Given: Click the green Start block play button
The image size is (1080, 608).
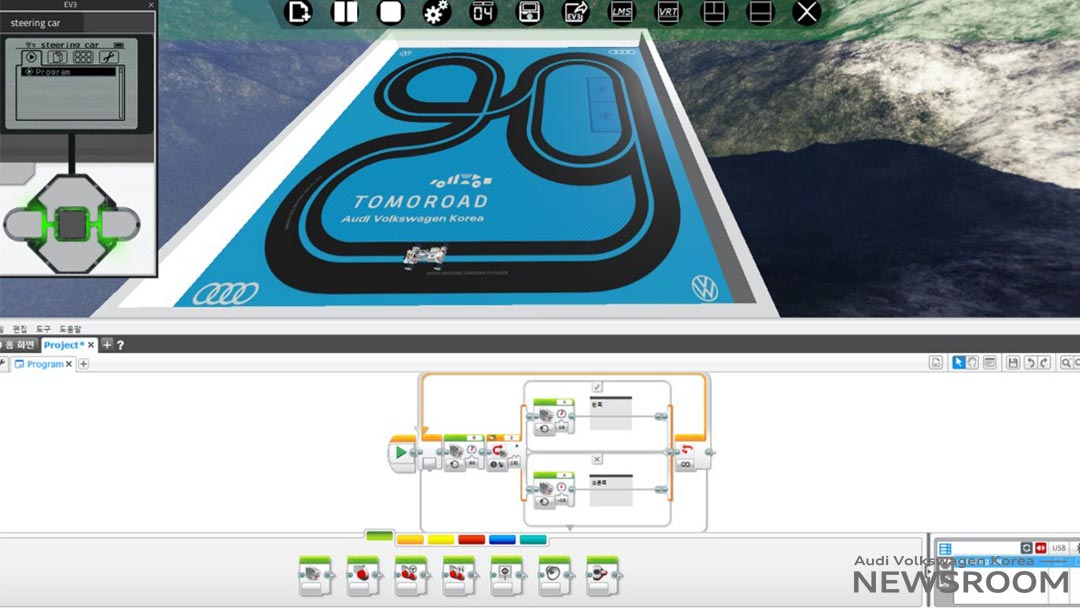Looking at the screenshot, I should (401, 452).
